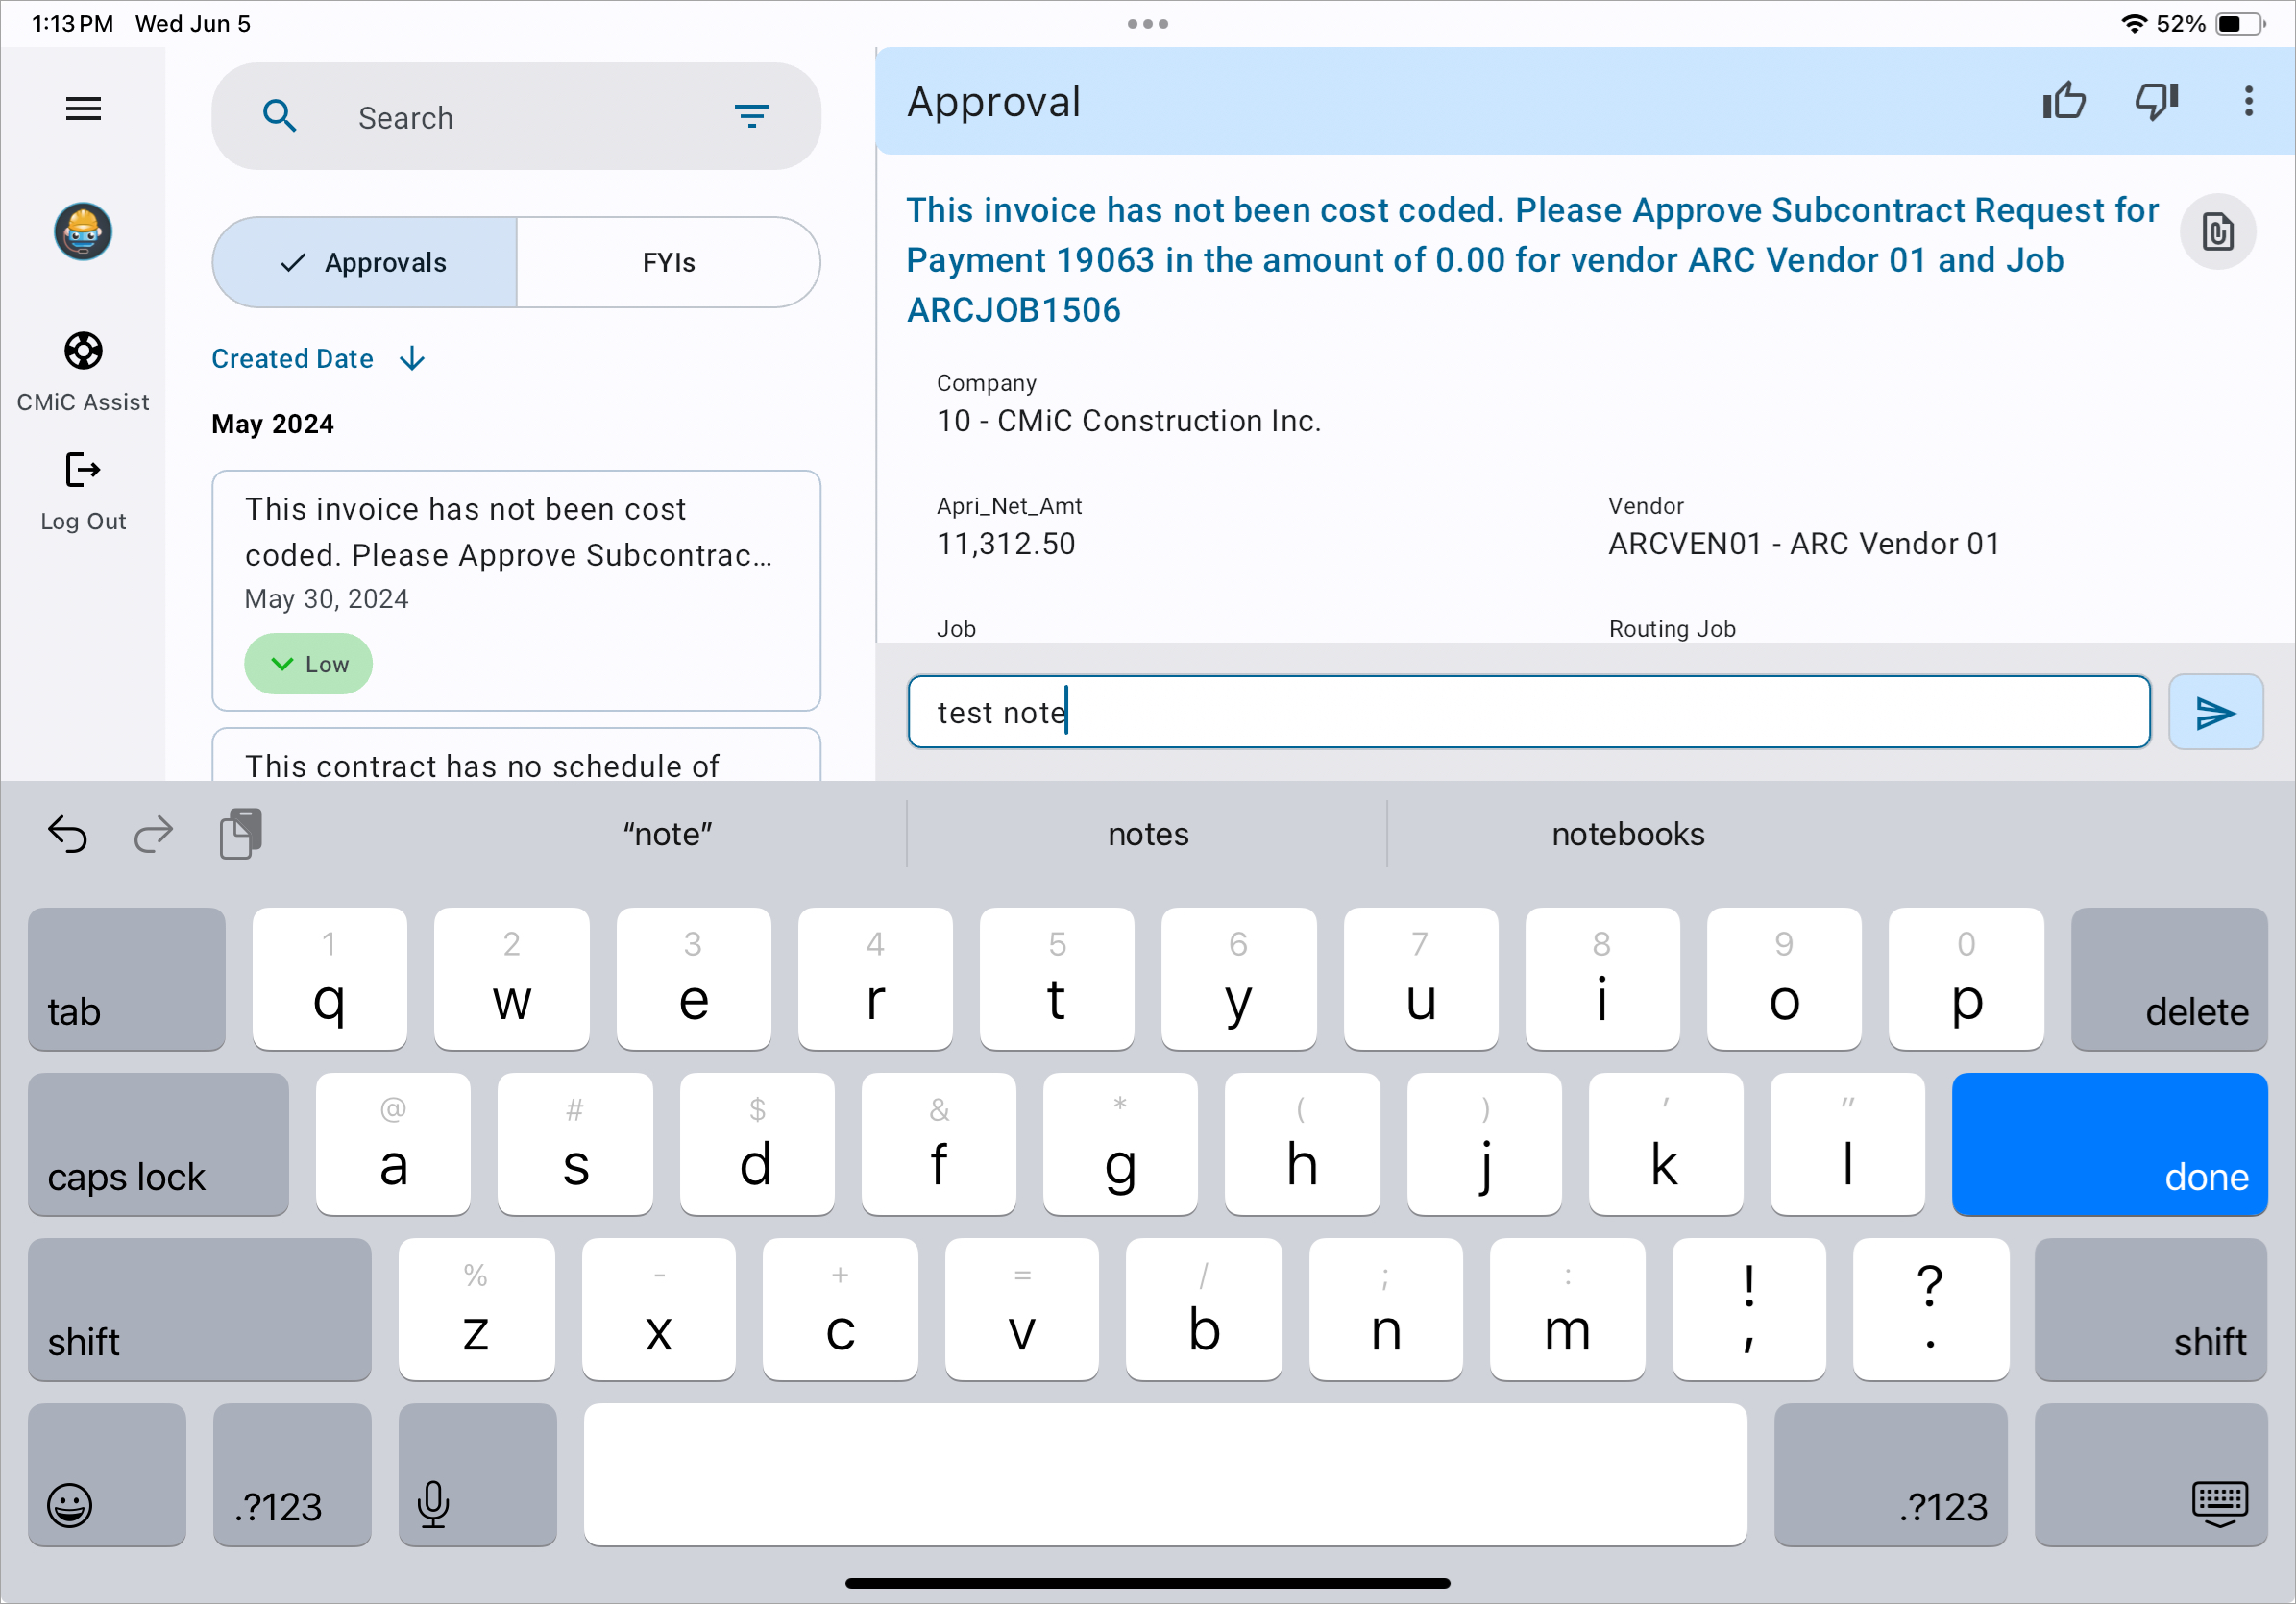The height and width of the screenshot is (1604, 2296).
Task: Tap the undo arrow above the keyboard
Action: click(x=66, y=833)
